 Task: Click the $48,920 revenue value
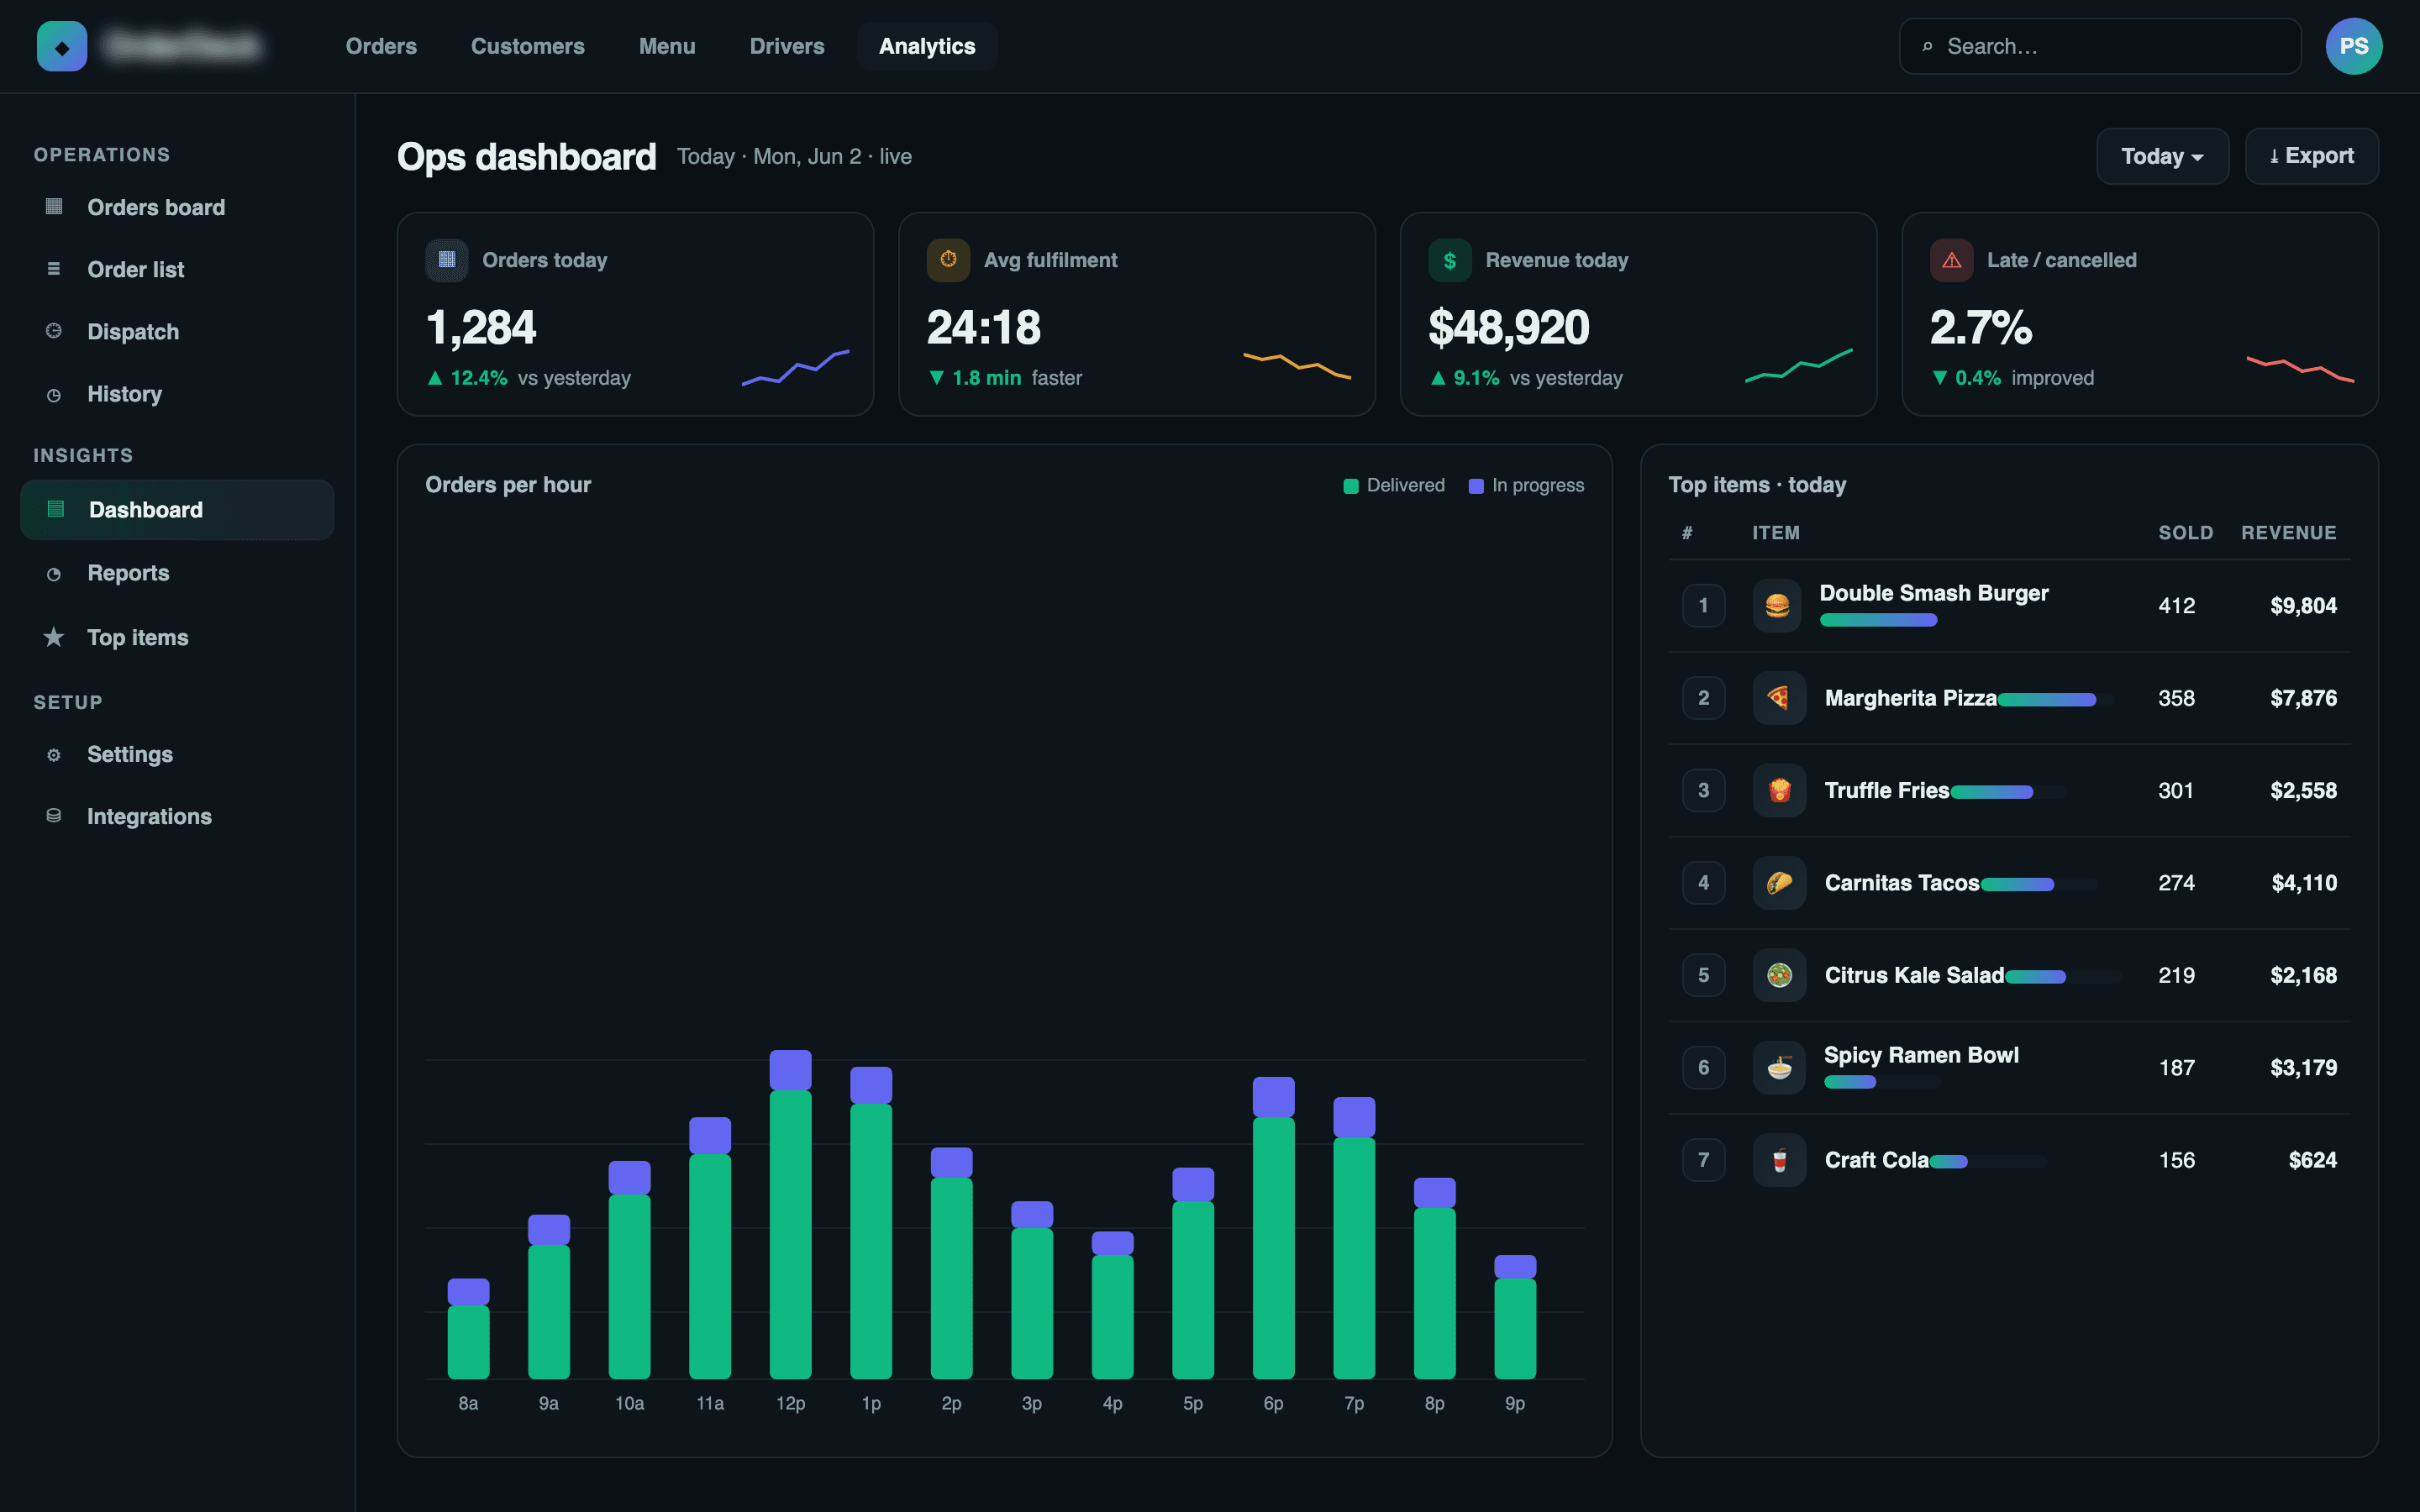pos(1508,327)
